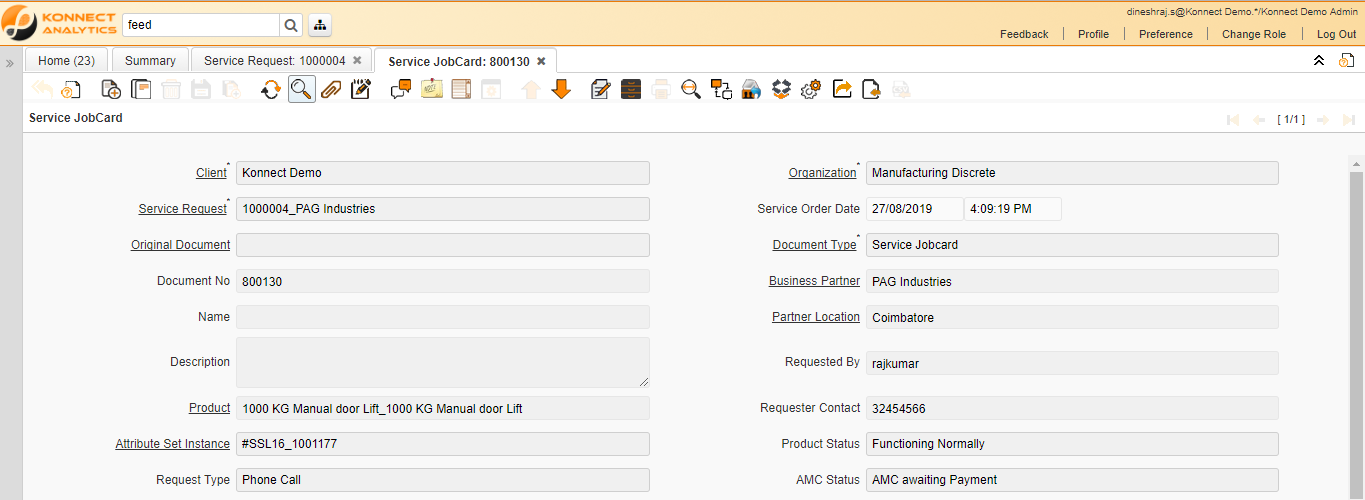The image size is (1365, 500).
Task: Close the Service JobCard: 800130 tab
Action: click(541, 61)
